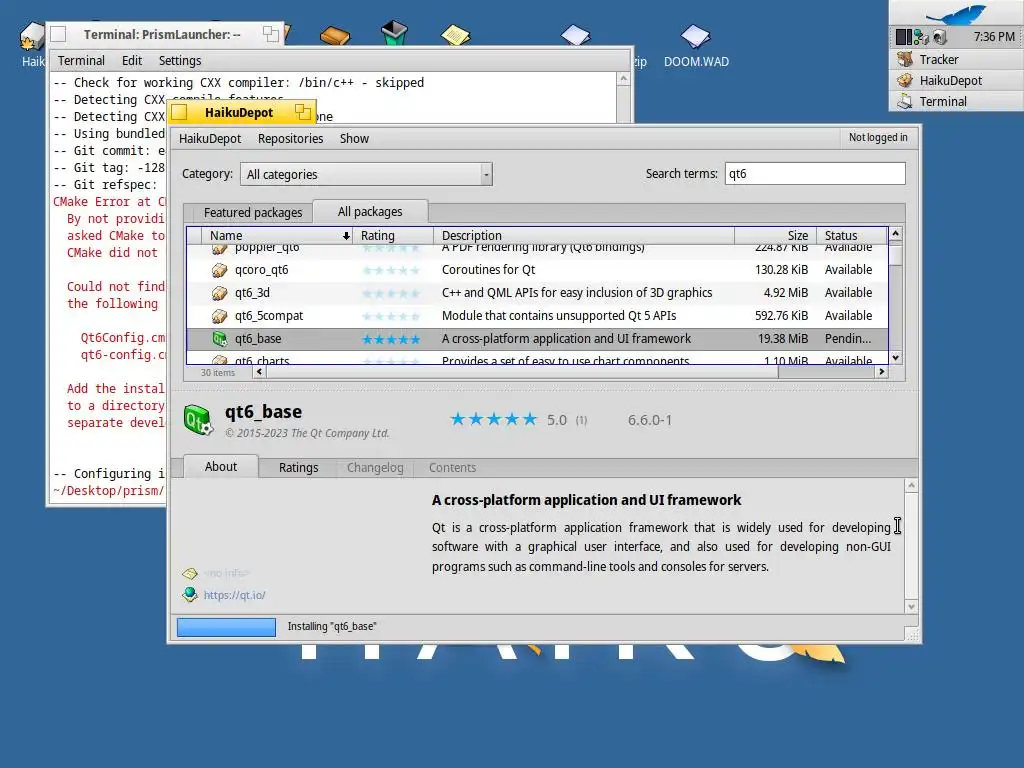Image resolution: width=1024 pixels, height=768 pixels.
Task: Select the Ratings tab
Action: pos(298,468)
